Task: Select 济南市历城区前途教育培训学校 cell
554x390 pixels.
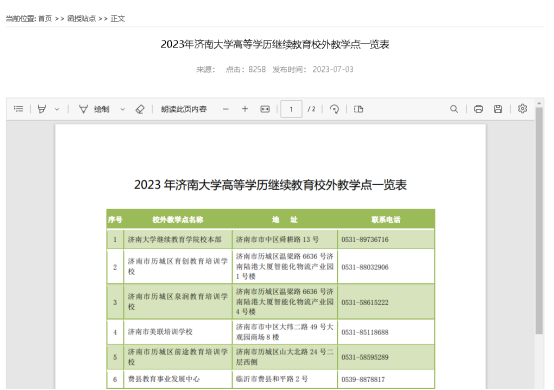Action: coord(178,357)
